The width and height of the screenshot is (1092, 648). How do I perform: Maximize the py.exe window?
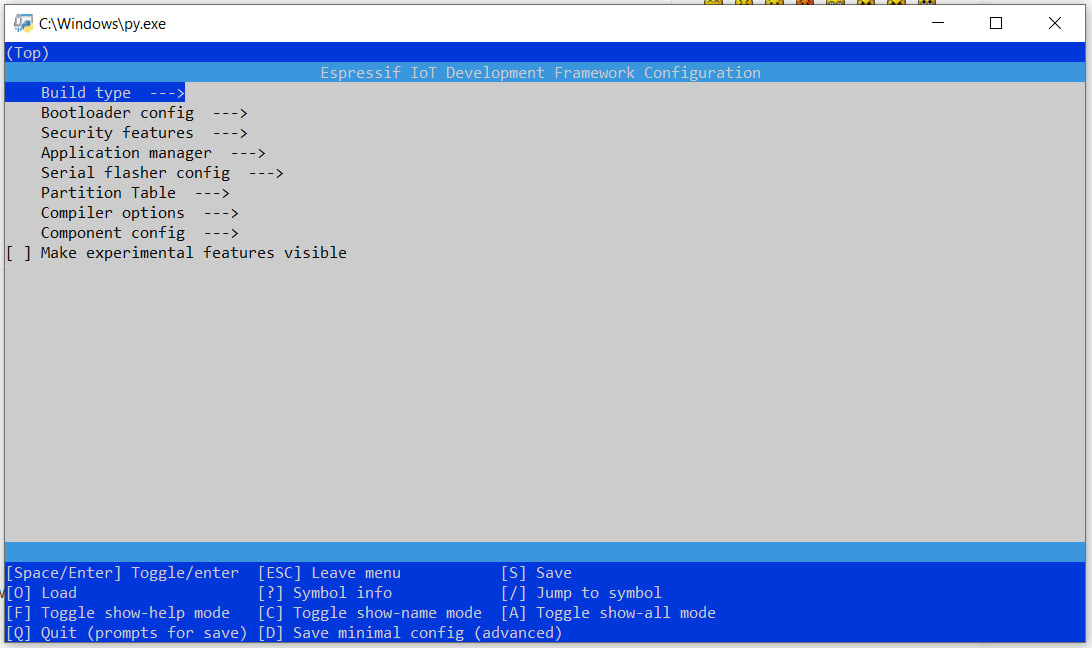click(x=996, y=23)
